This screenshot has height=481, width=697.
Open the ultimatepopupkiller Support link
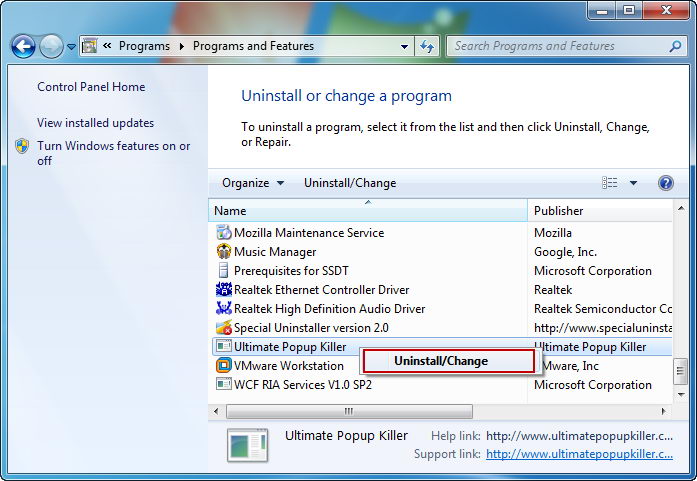pyautogui.click(x=579, y=454)
